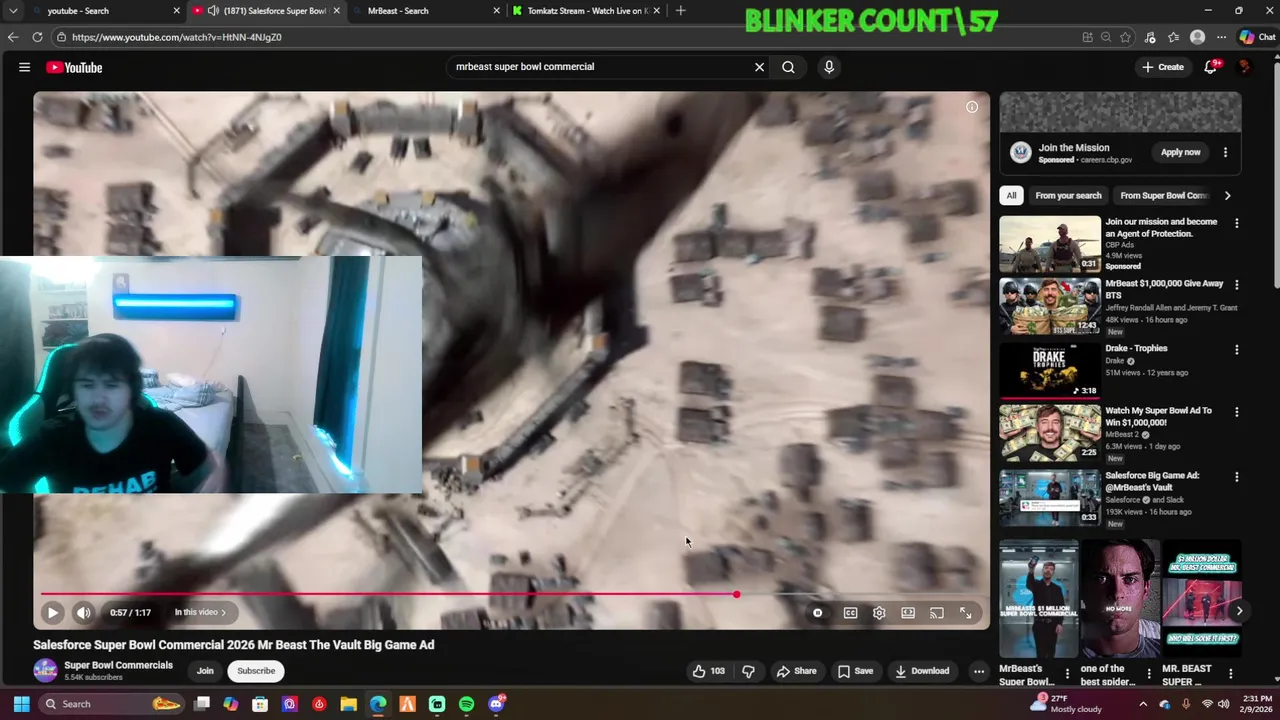Viewport: 1280px width, 720px height.
Task: Open a new browser tab
Action: pyautogui.click(x=681, y=11)
